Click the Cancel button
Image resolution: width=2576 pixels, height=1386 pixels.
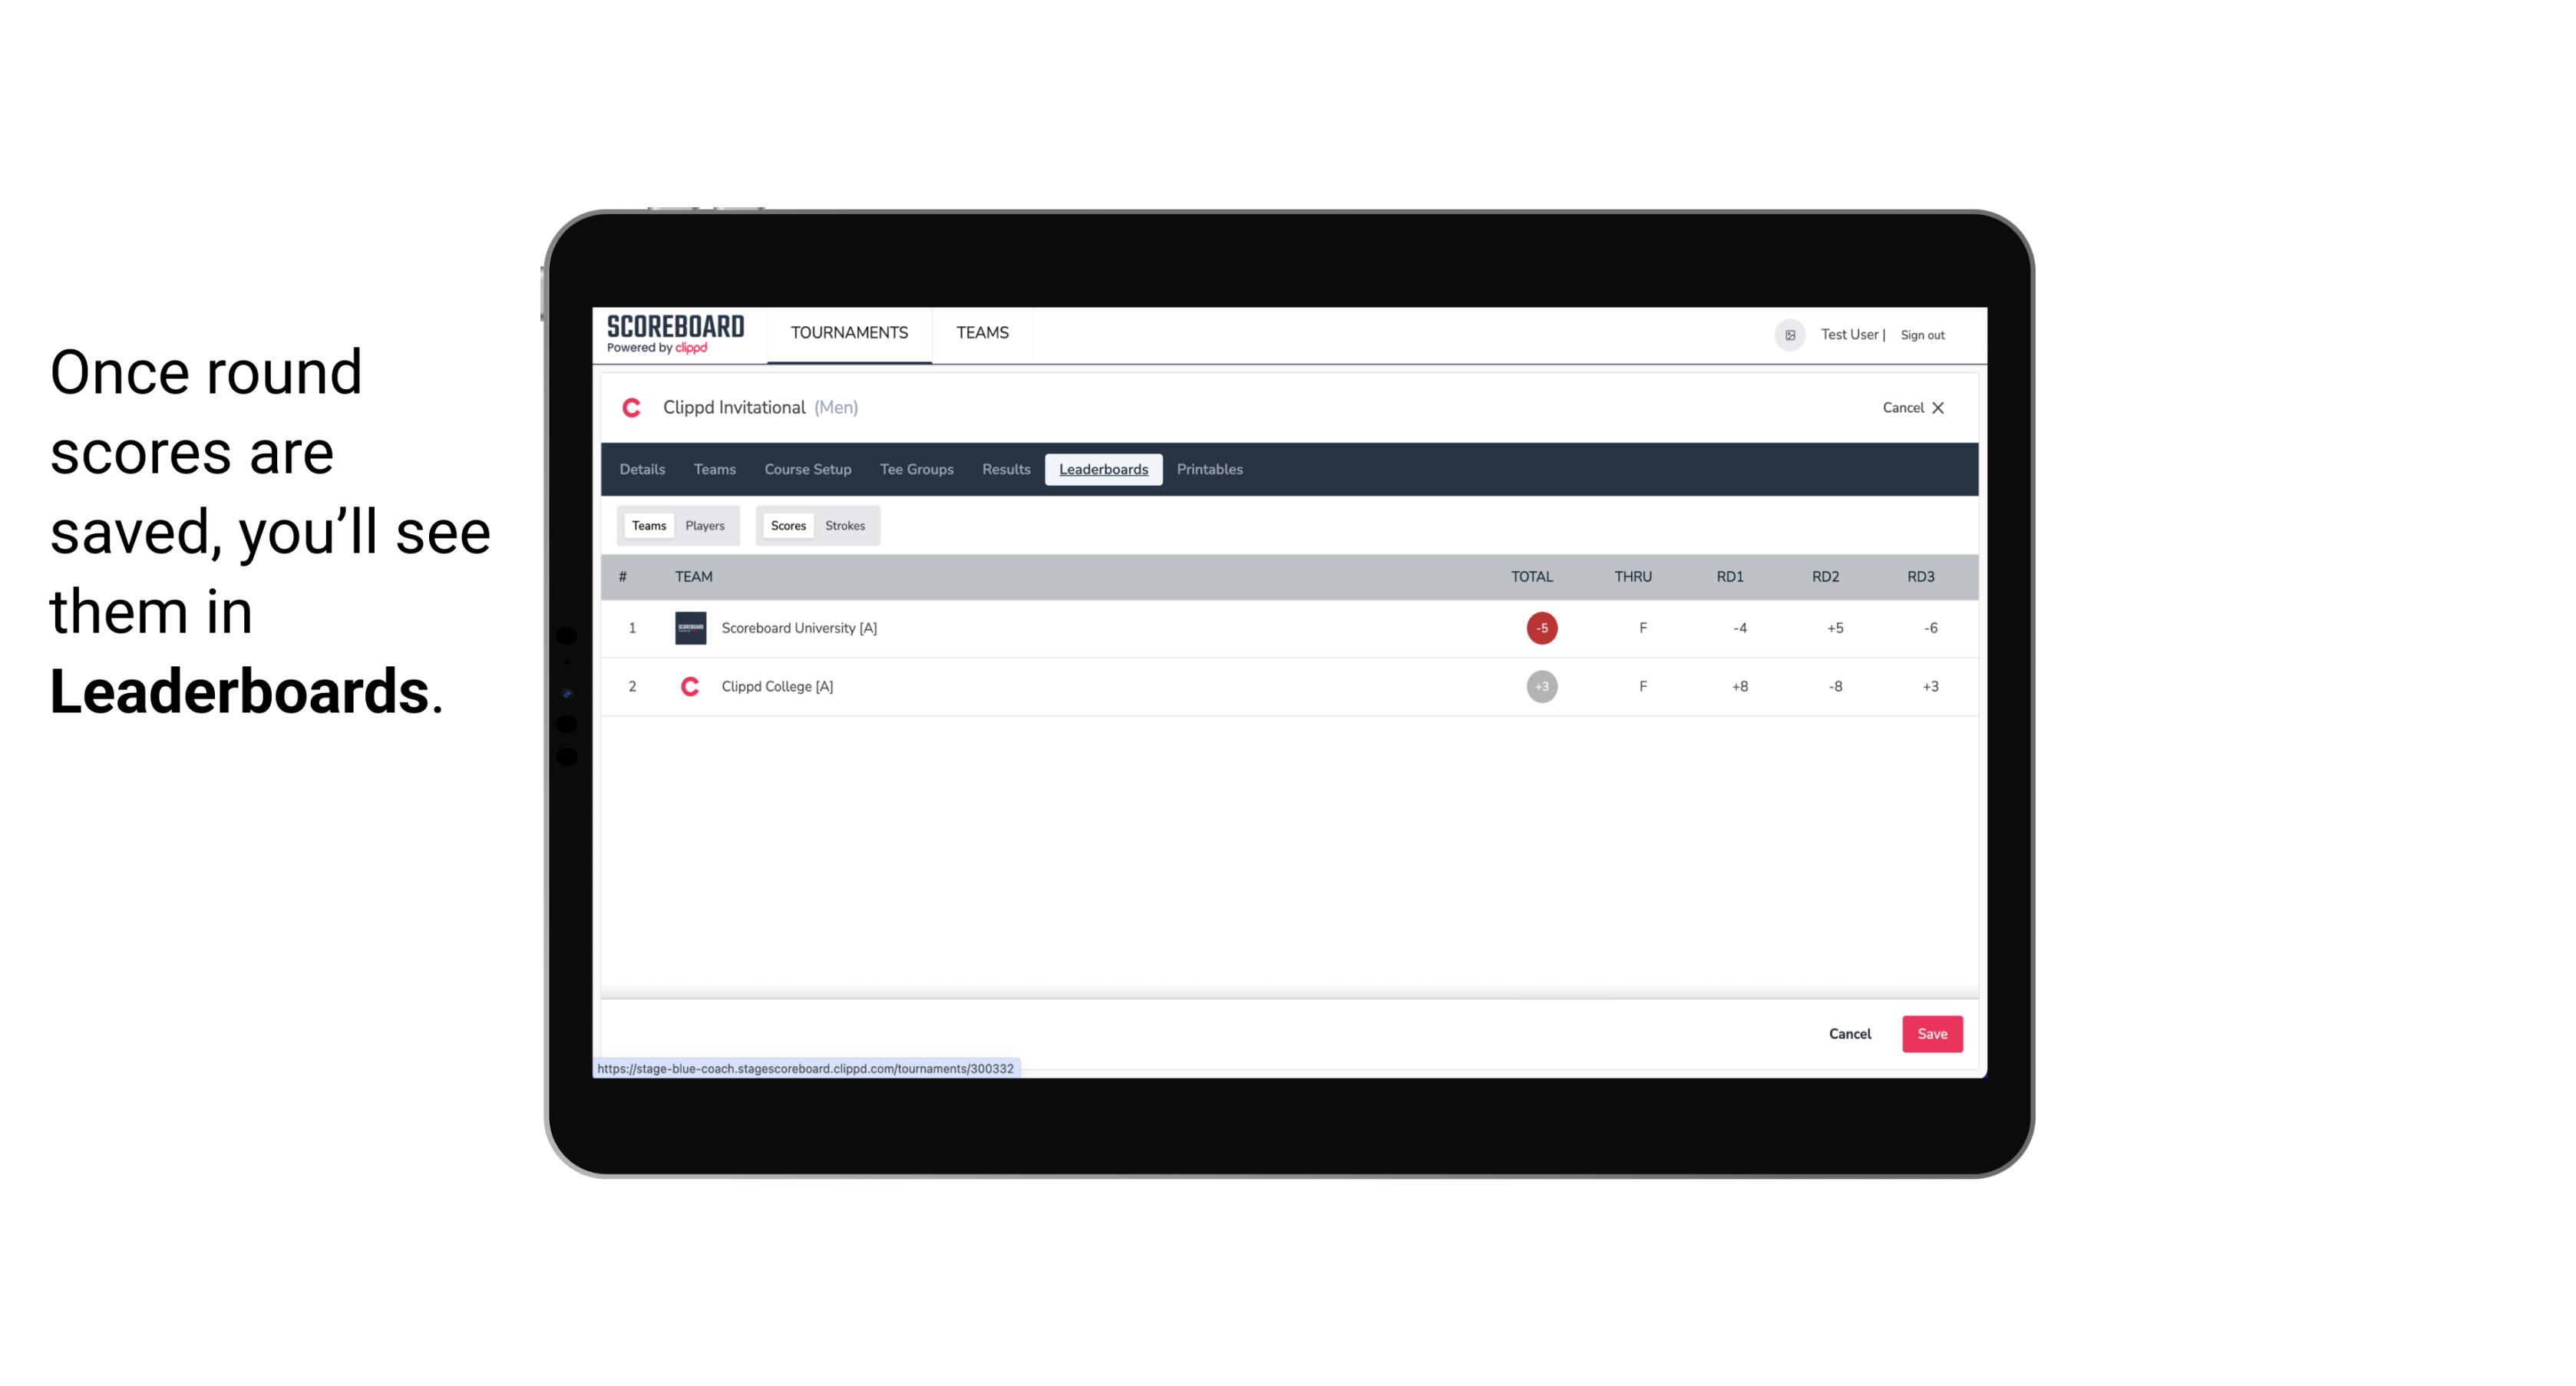(1849, 1033)
